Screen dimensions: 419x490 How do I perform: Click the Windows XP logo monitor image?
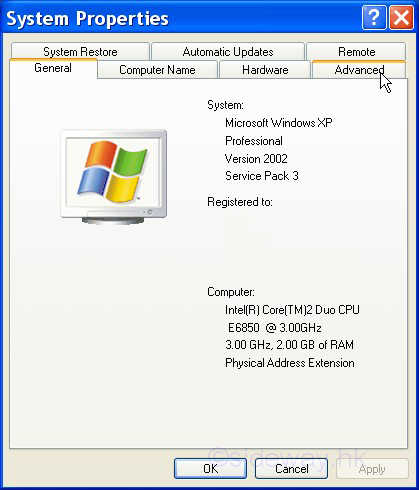click(x=114, y=177)
